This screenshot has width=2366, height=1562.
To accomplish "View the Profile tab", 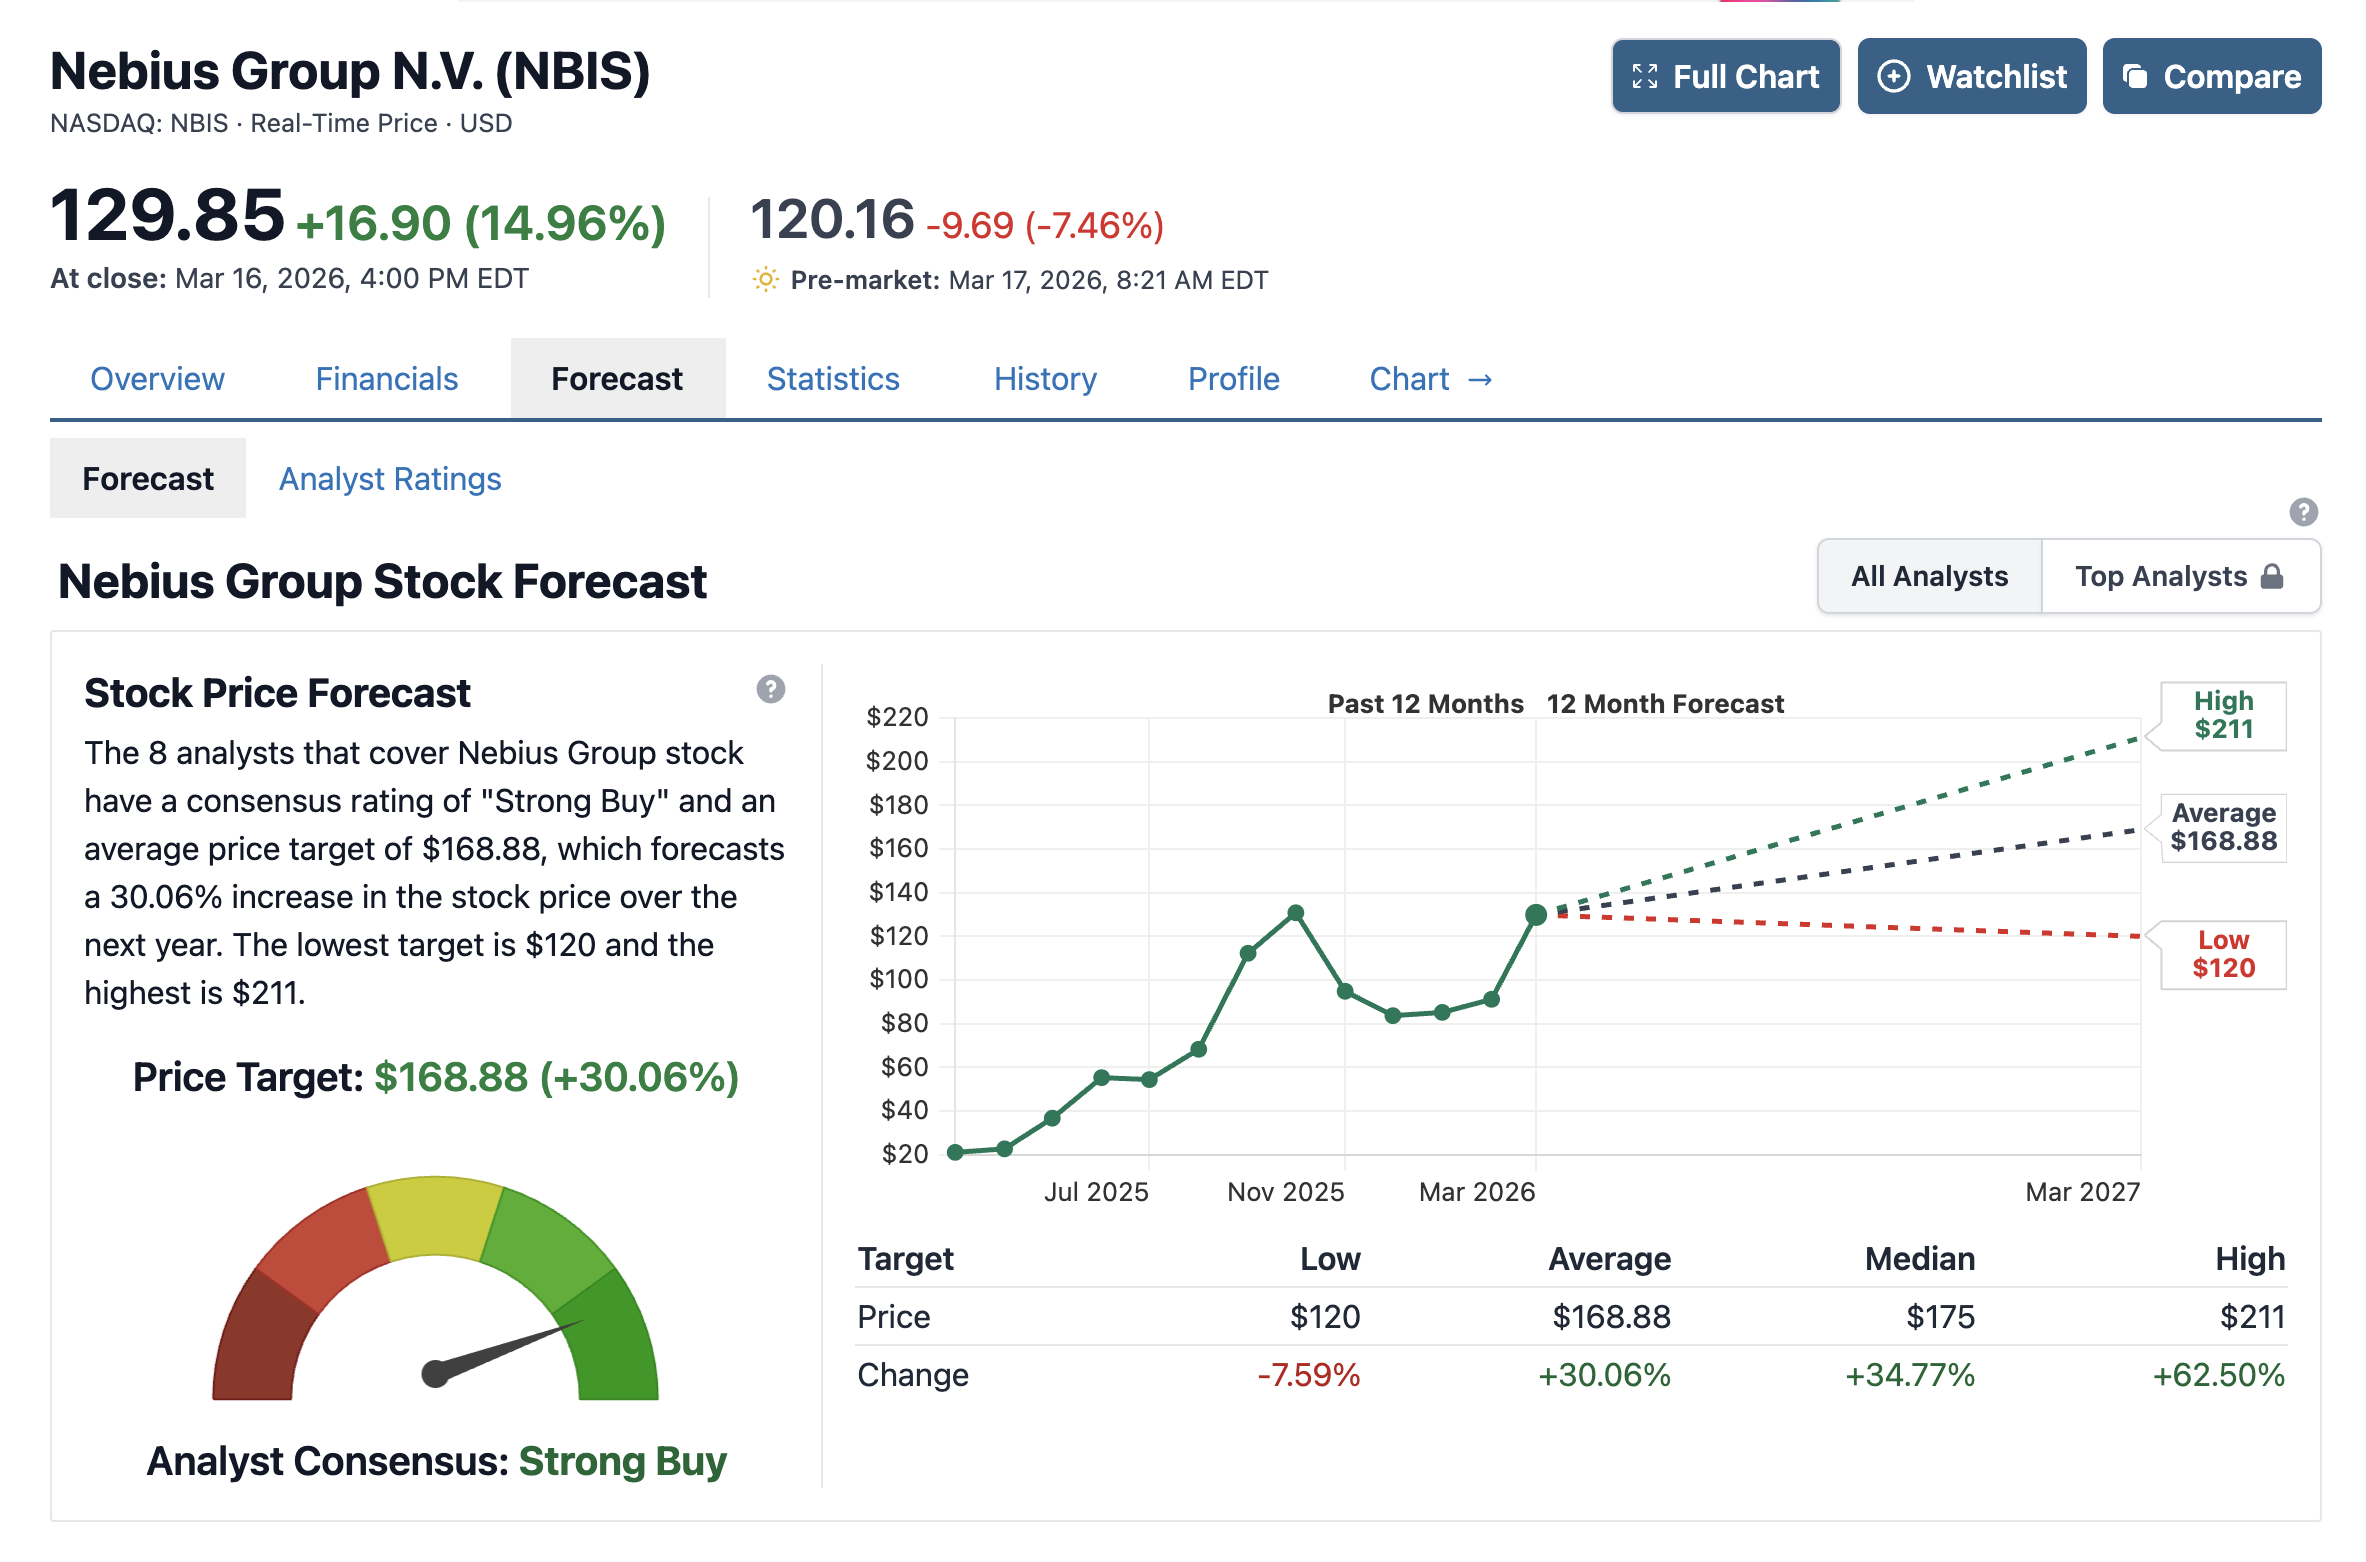I will pyautogui.click(x=1233, y=379).
